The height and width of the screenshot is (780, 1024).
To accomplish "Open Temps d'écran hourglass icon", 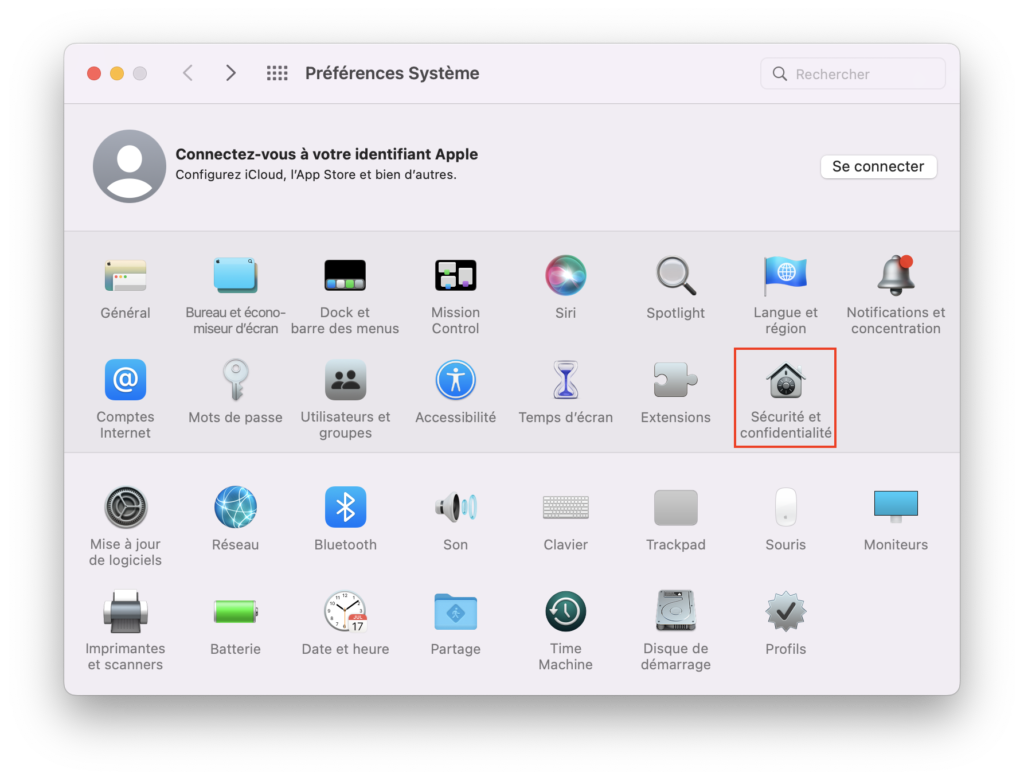I will pyautogui.click(x=565, y=381).
